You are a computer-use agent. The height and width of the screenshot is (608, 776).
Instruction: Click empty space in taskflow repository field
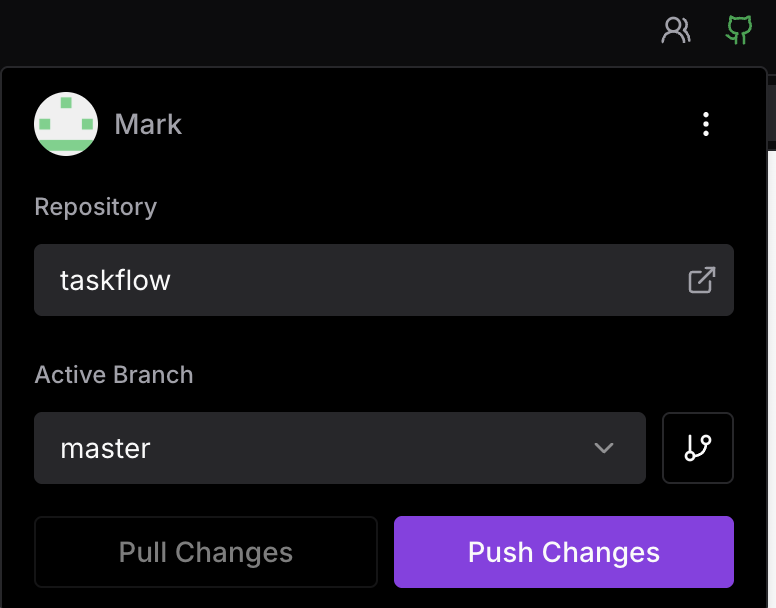[x=420, y=280]
